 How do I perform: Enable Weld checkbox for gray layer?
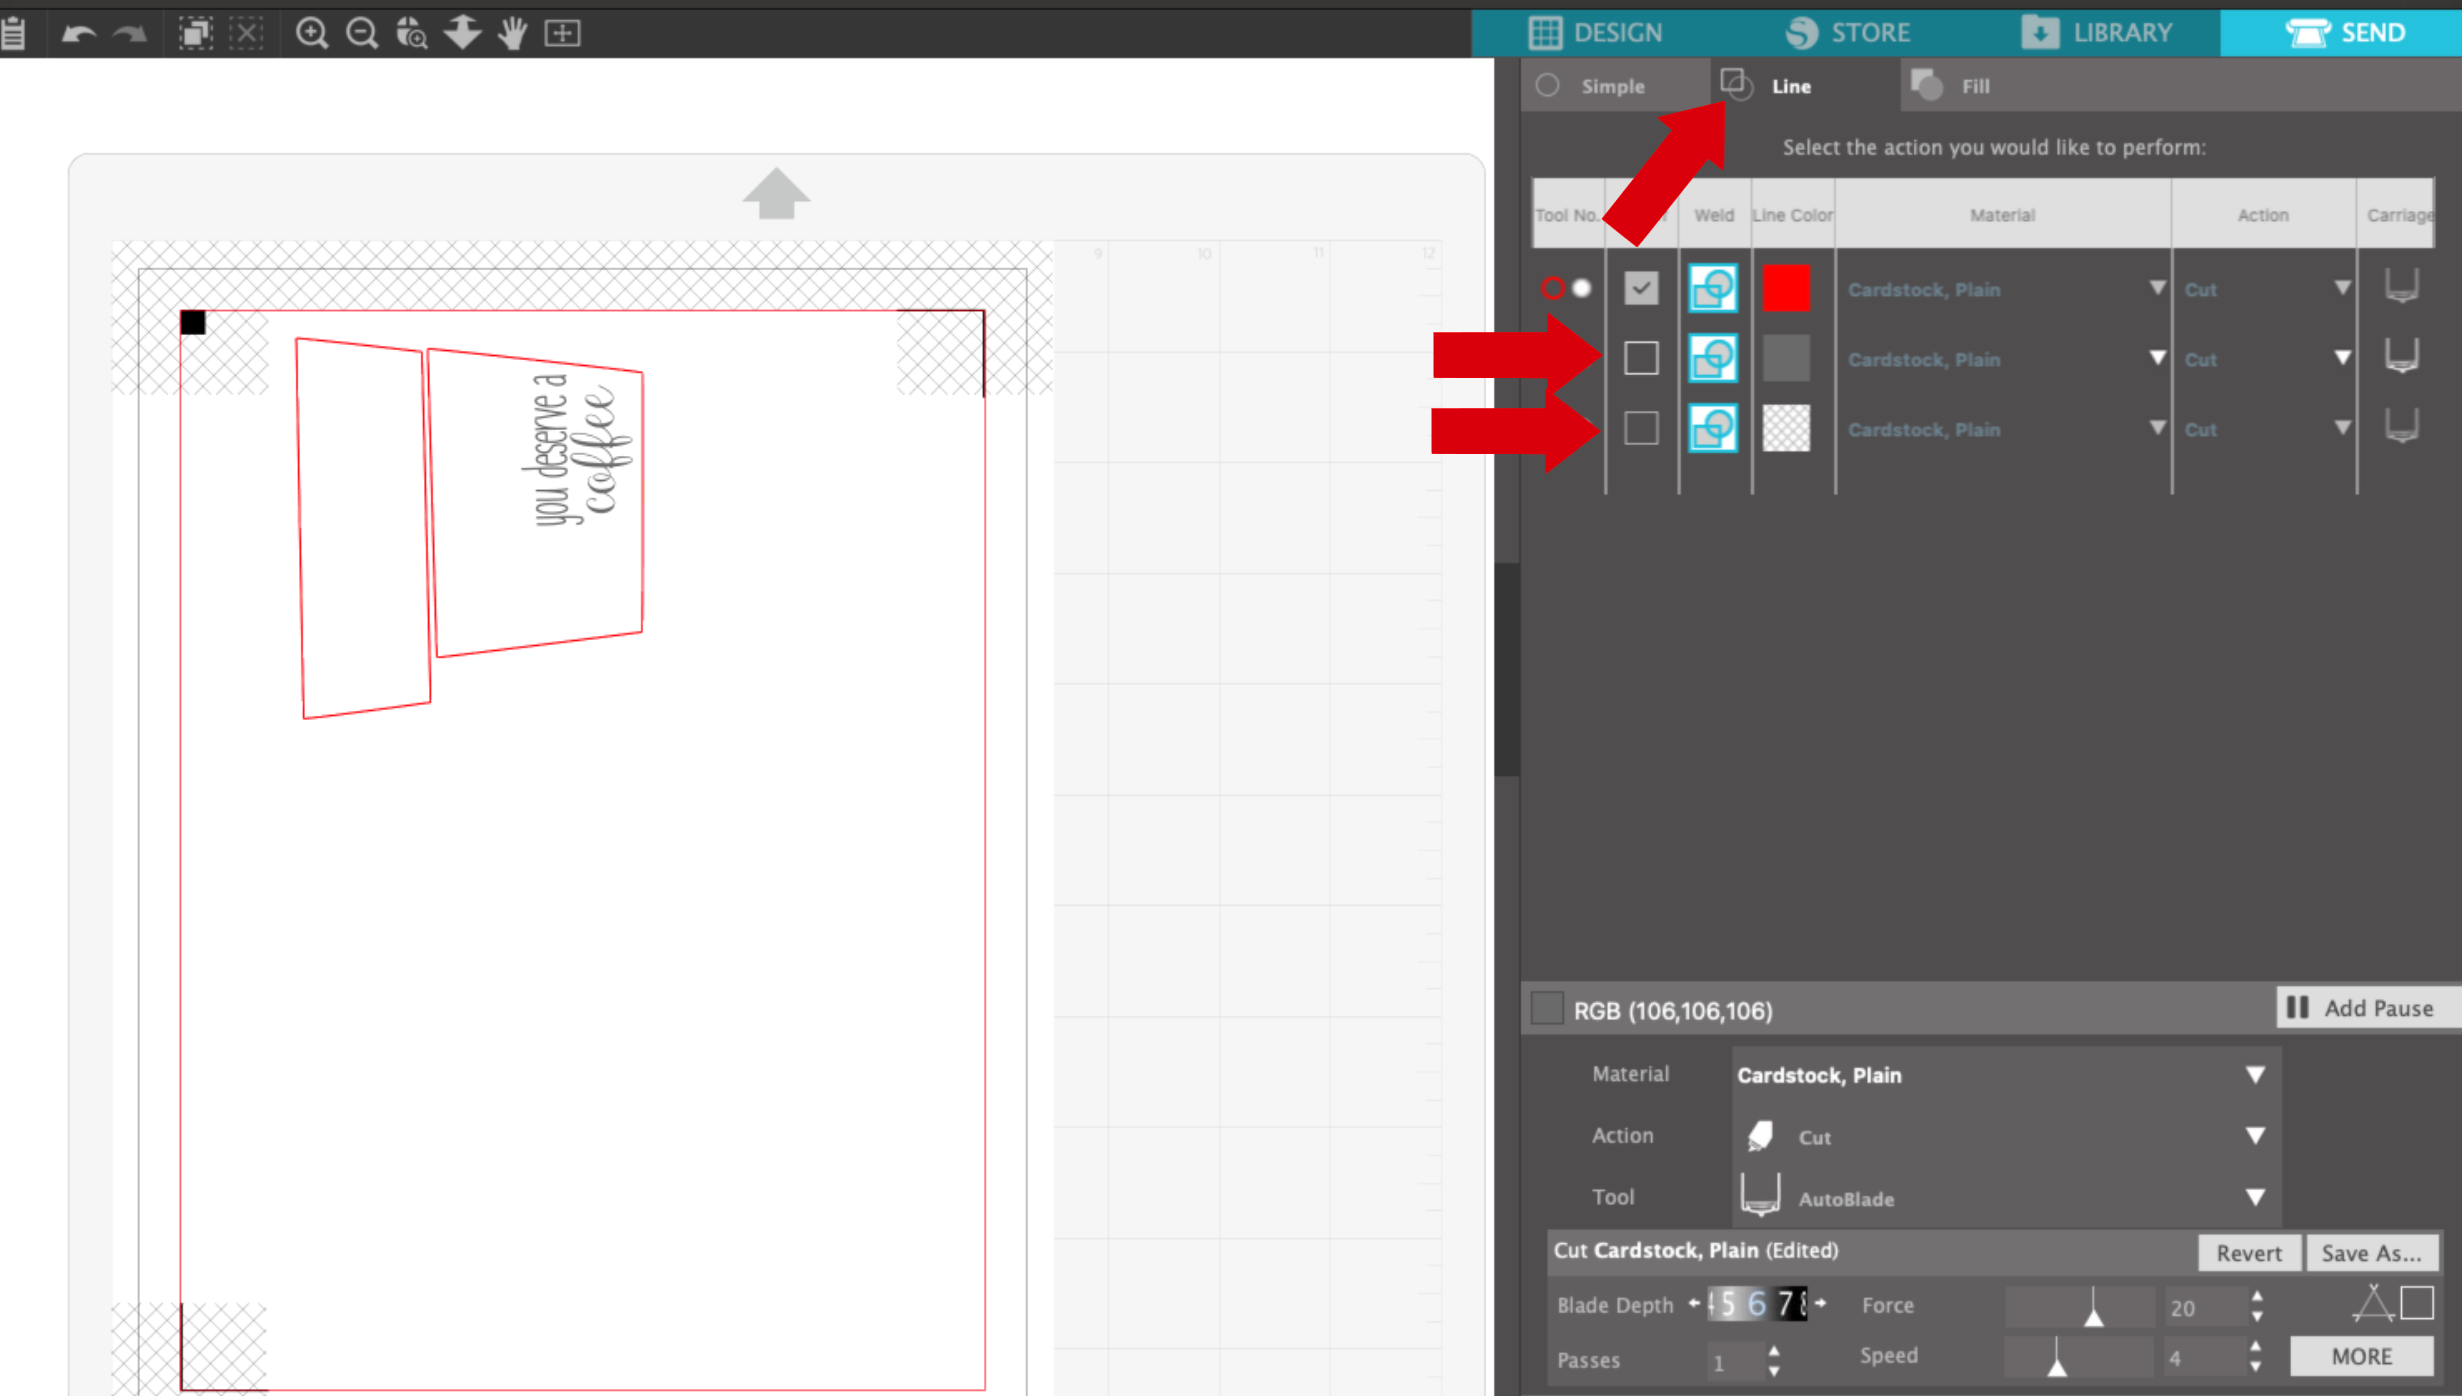coord(1639,358)
